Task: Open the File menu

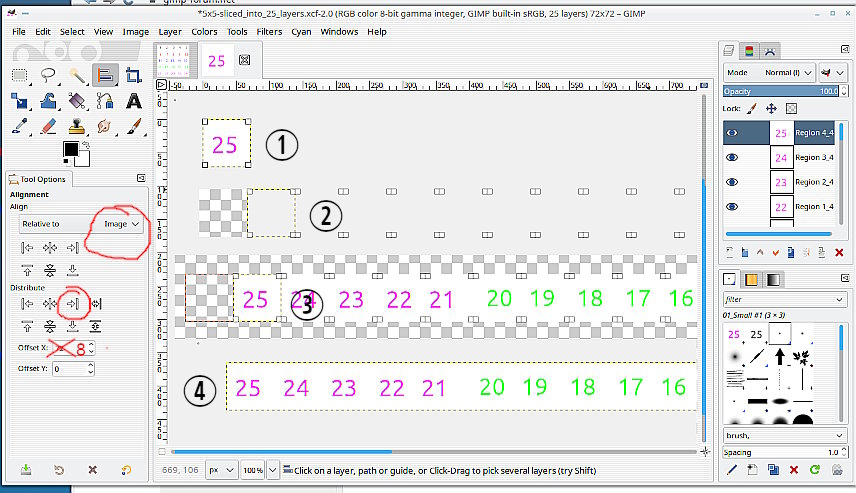Action: pos(19,32)
